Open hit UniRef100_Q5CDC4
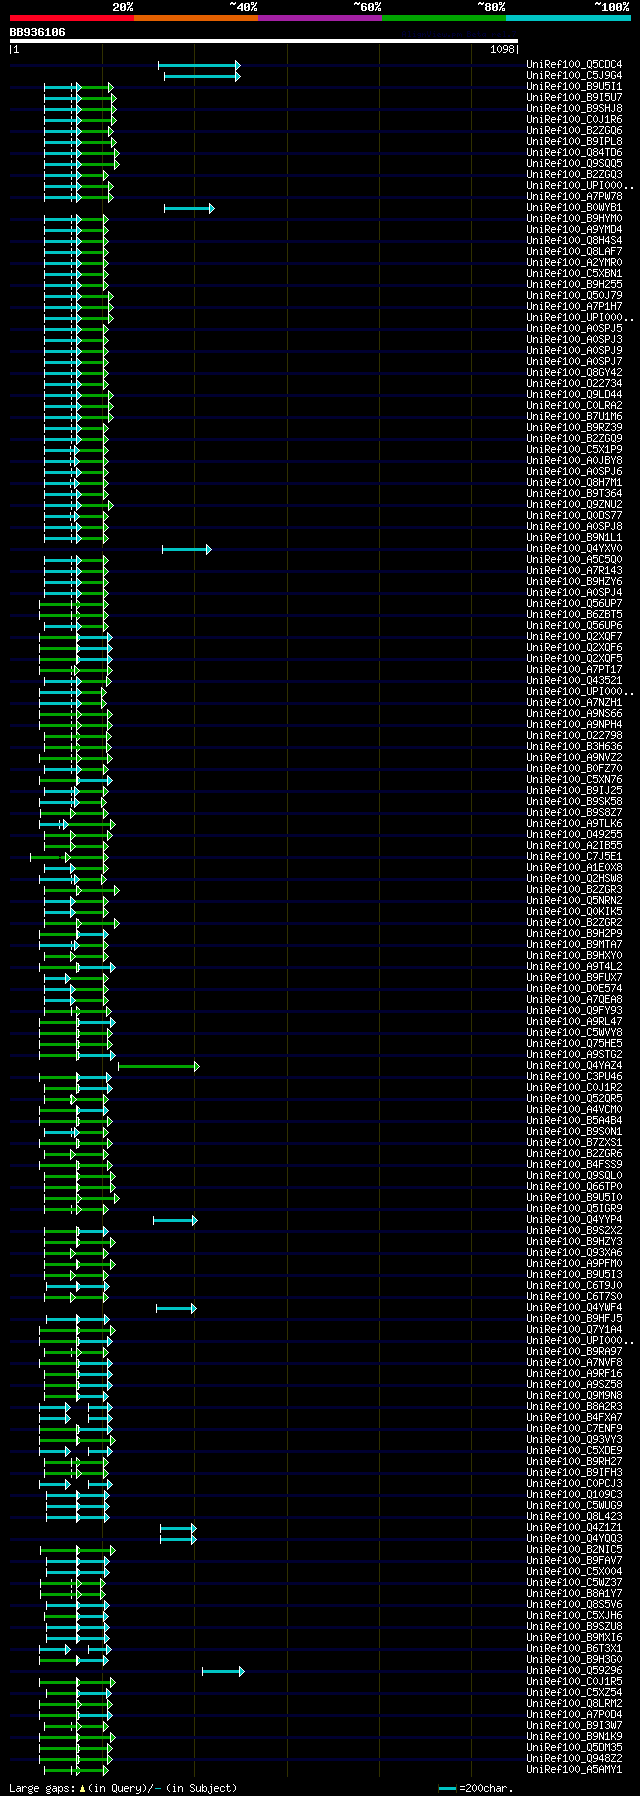Viewport: 640px width, 1796px height. tap(574, 65)
